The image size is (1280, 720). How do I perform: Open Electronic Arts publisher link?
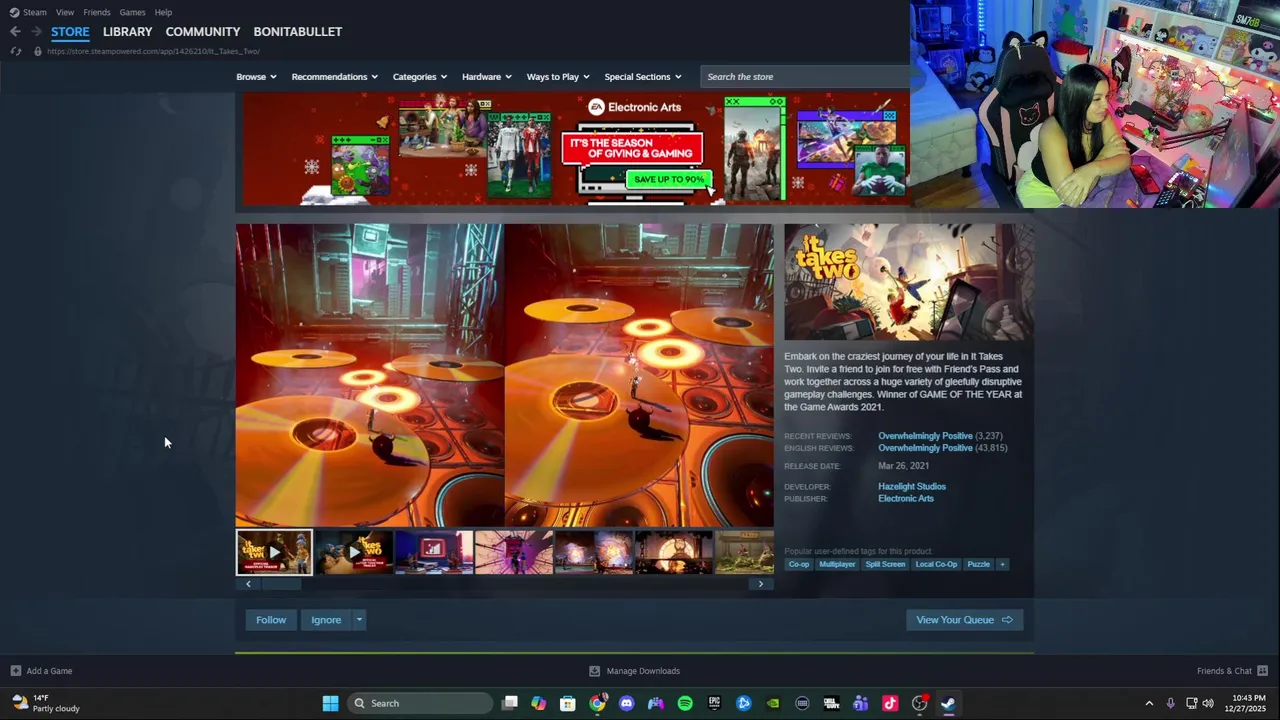coord(906,499)
